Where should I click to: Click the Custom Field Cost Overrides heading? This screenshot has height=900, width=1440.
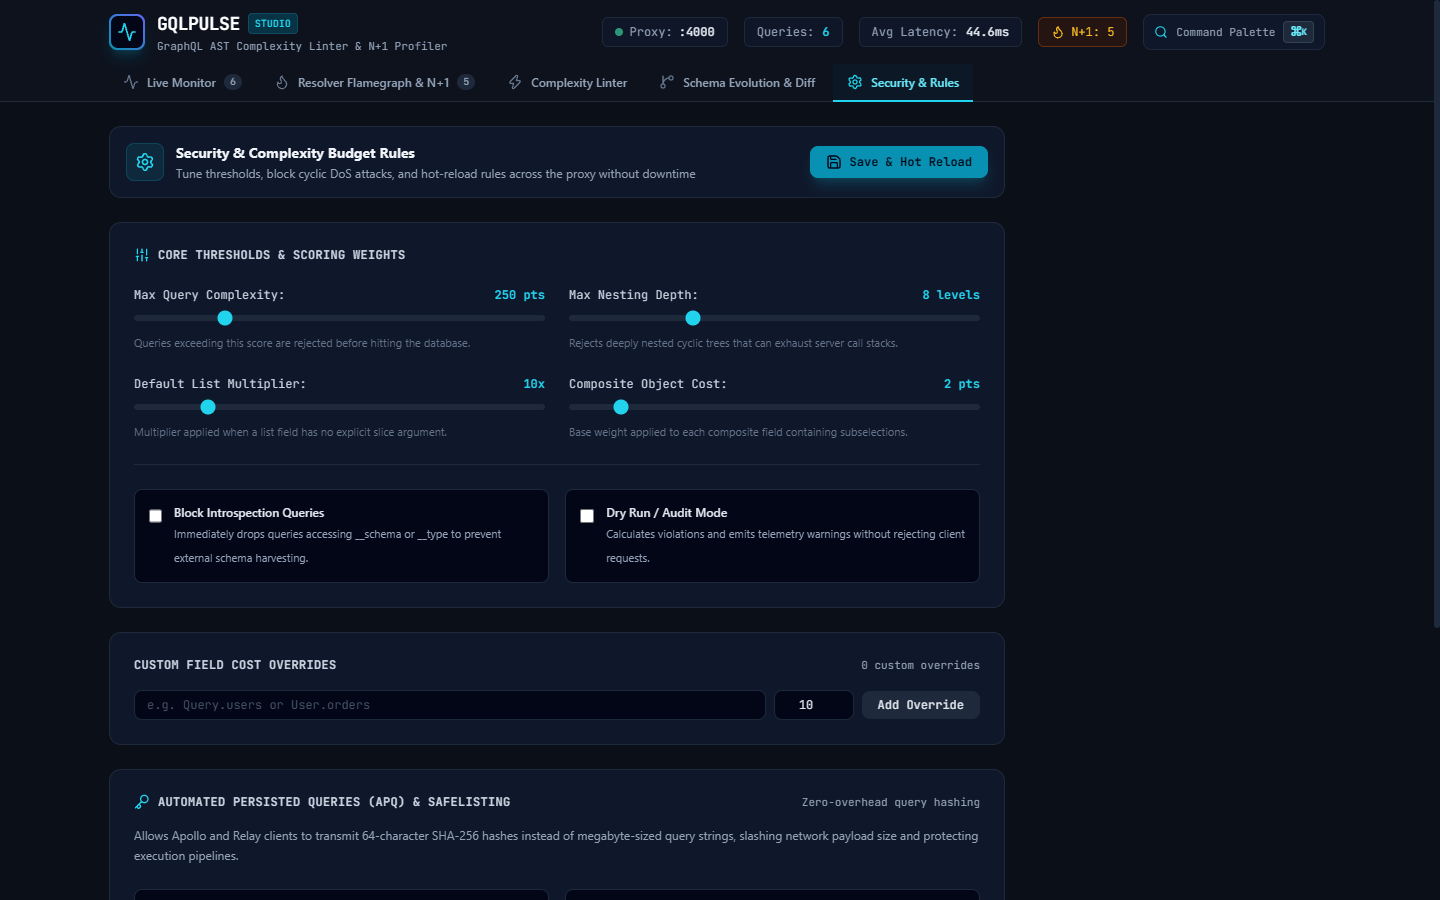tap(235, 665)
